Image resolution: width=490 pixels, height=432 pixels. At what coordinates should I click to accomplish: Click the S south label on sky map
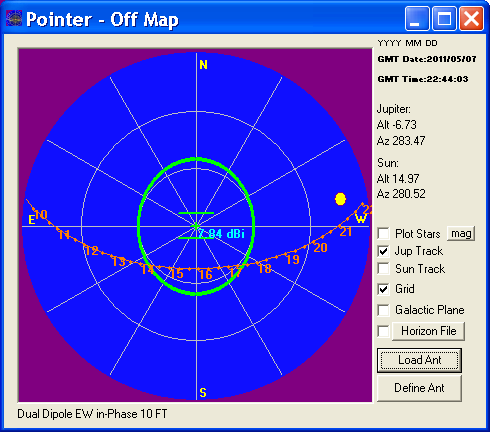tap(203, 393)
